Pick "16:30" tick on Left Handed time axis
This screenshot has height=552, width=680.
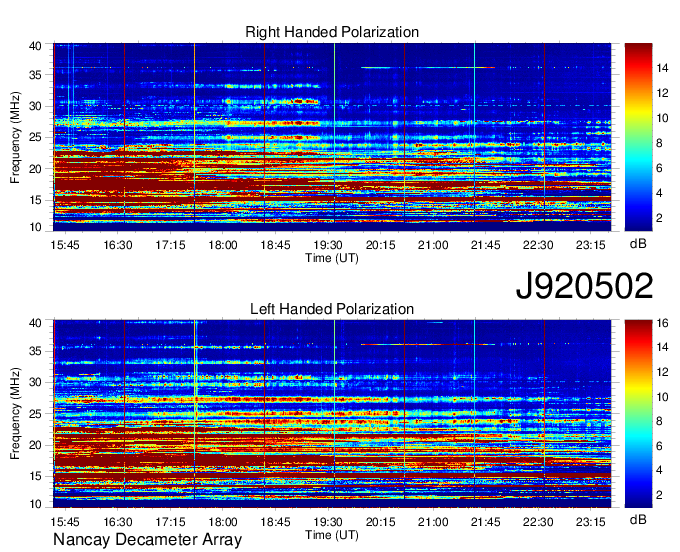point(118,522)
